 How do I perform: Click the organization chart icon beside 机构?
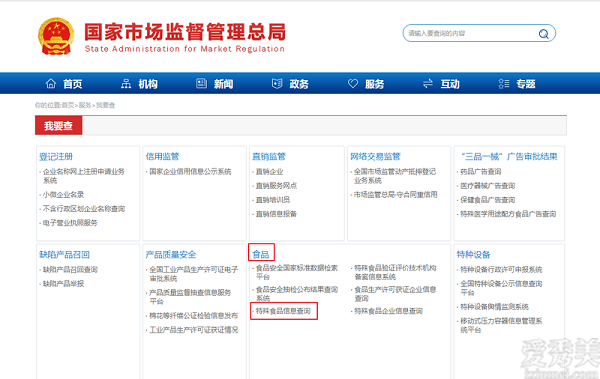[126, 83]
